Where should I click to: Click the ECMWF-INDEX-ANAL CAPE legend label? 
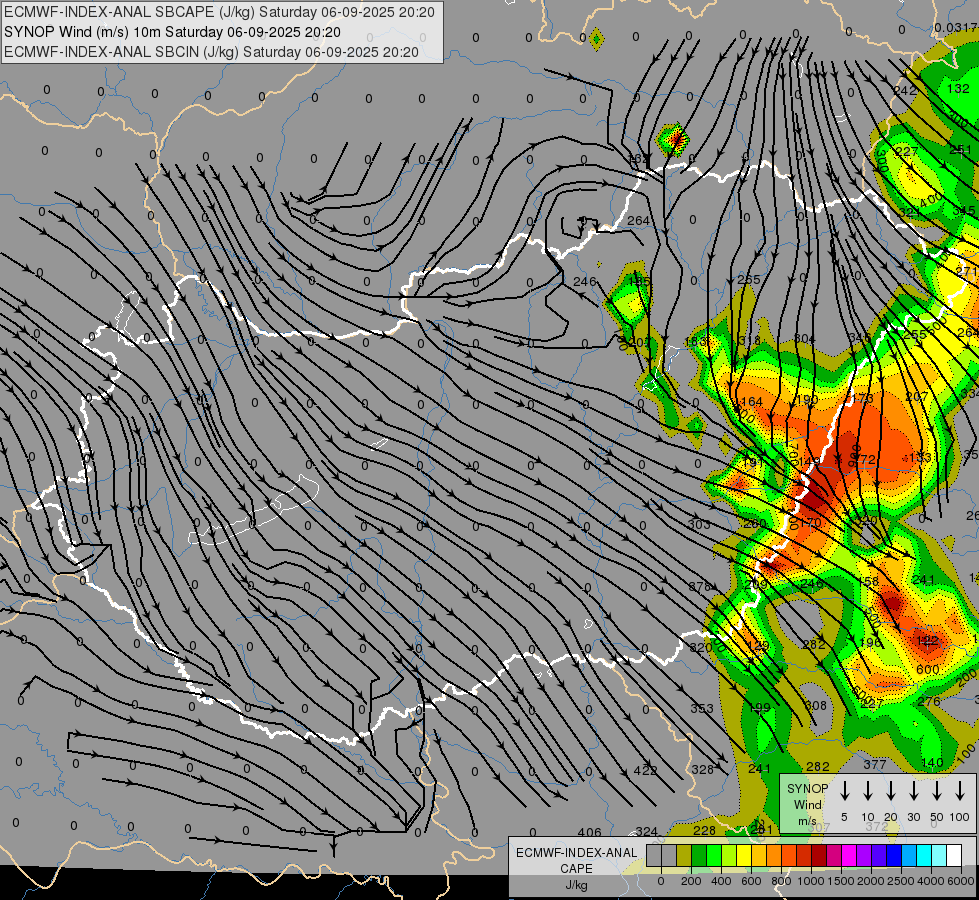point(576,860)
